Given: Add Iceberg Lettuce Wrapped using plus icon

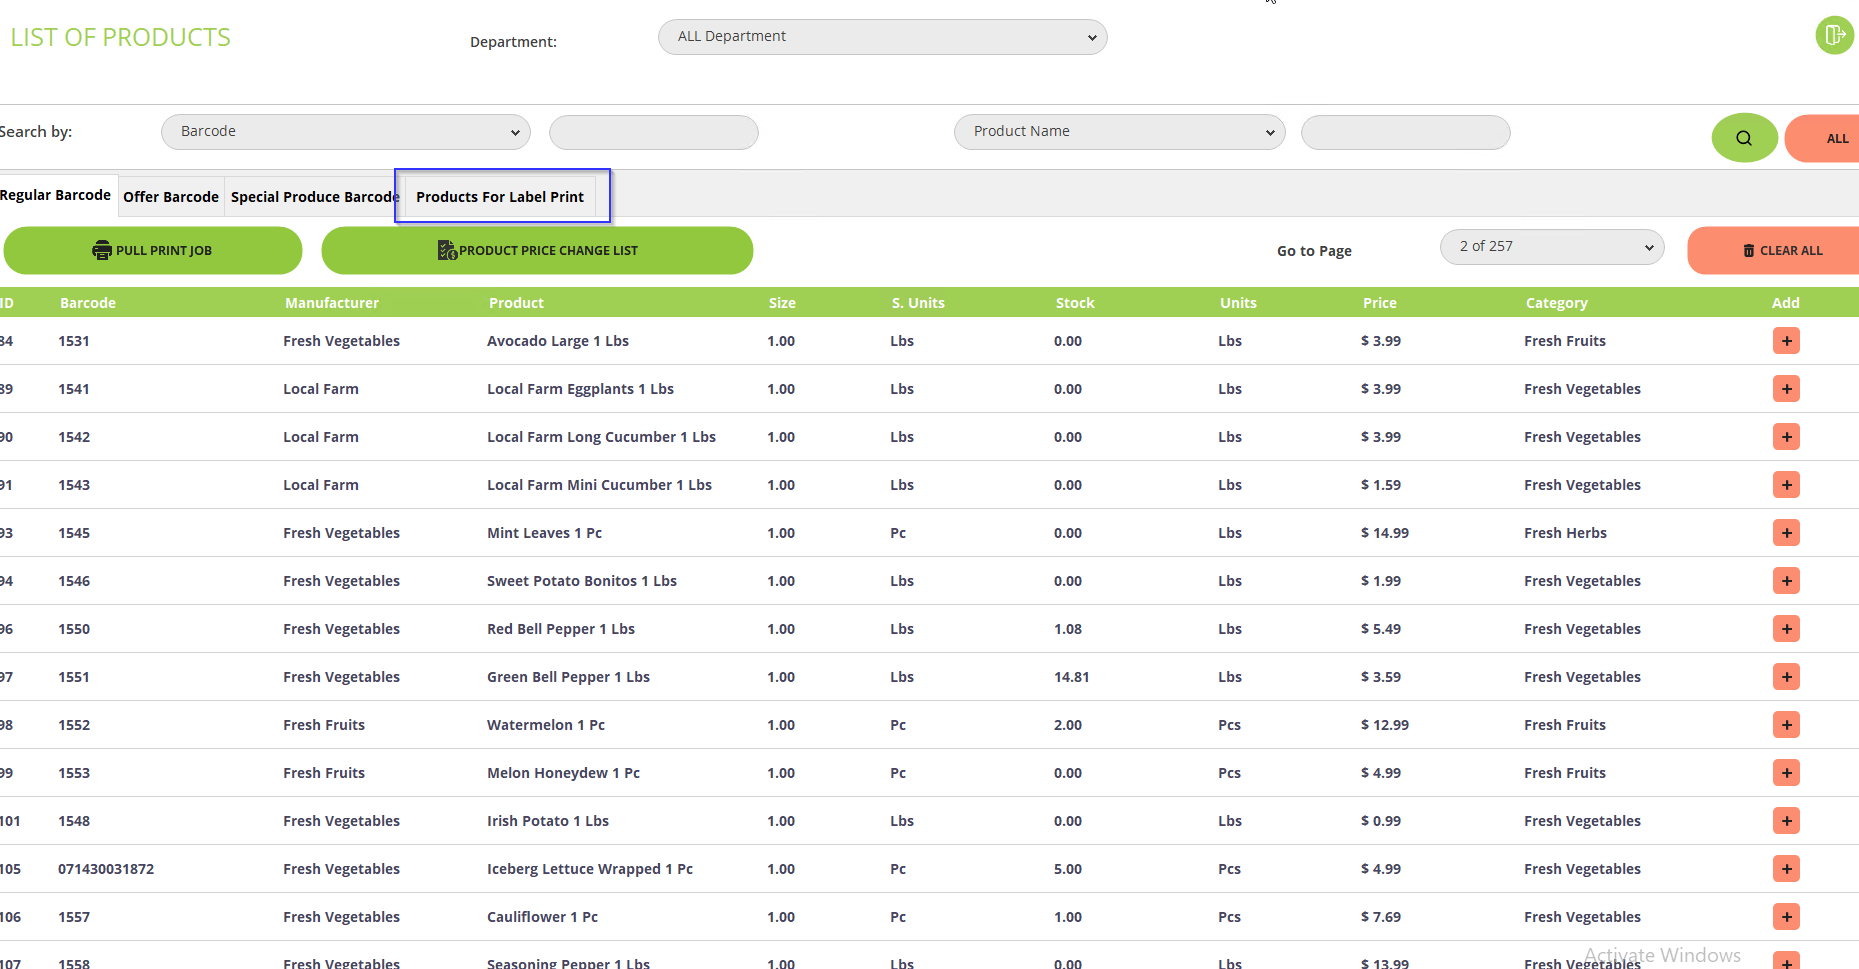Looking at the screenshot, I should pyautogui.click(x=1786, y=869).
